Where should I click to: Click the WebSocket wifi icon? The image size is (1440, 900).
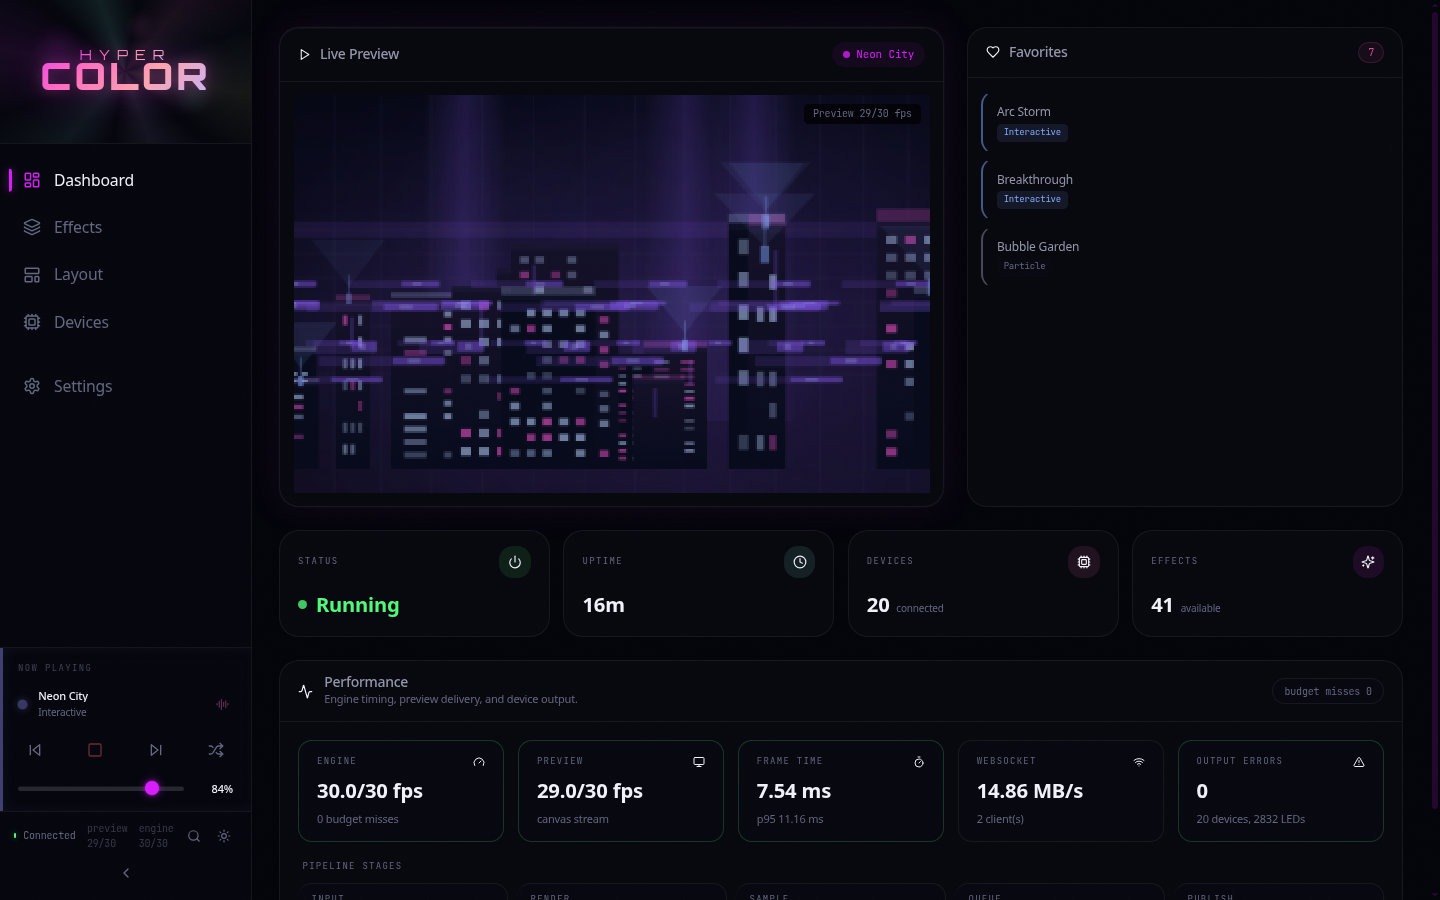[1139, 762]
